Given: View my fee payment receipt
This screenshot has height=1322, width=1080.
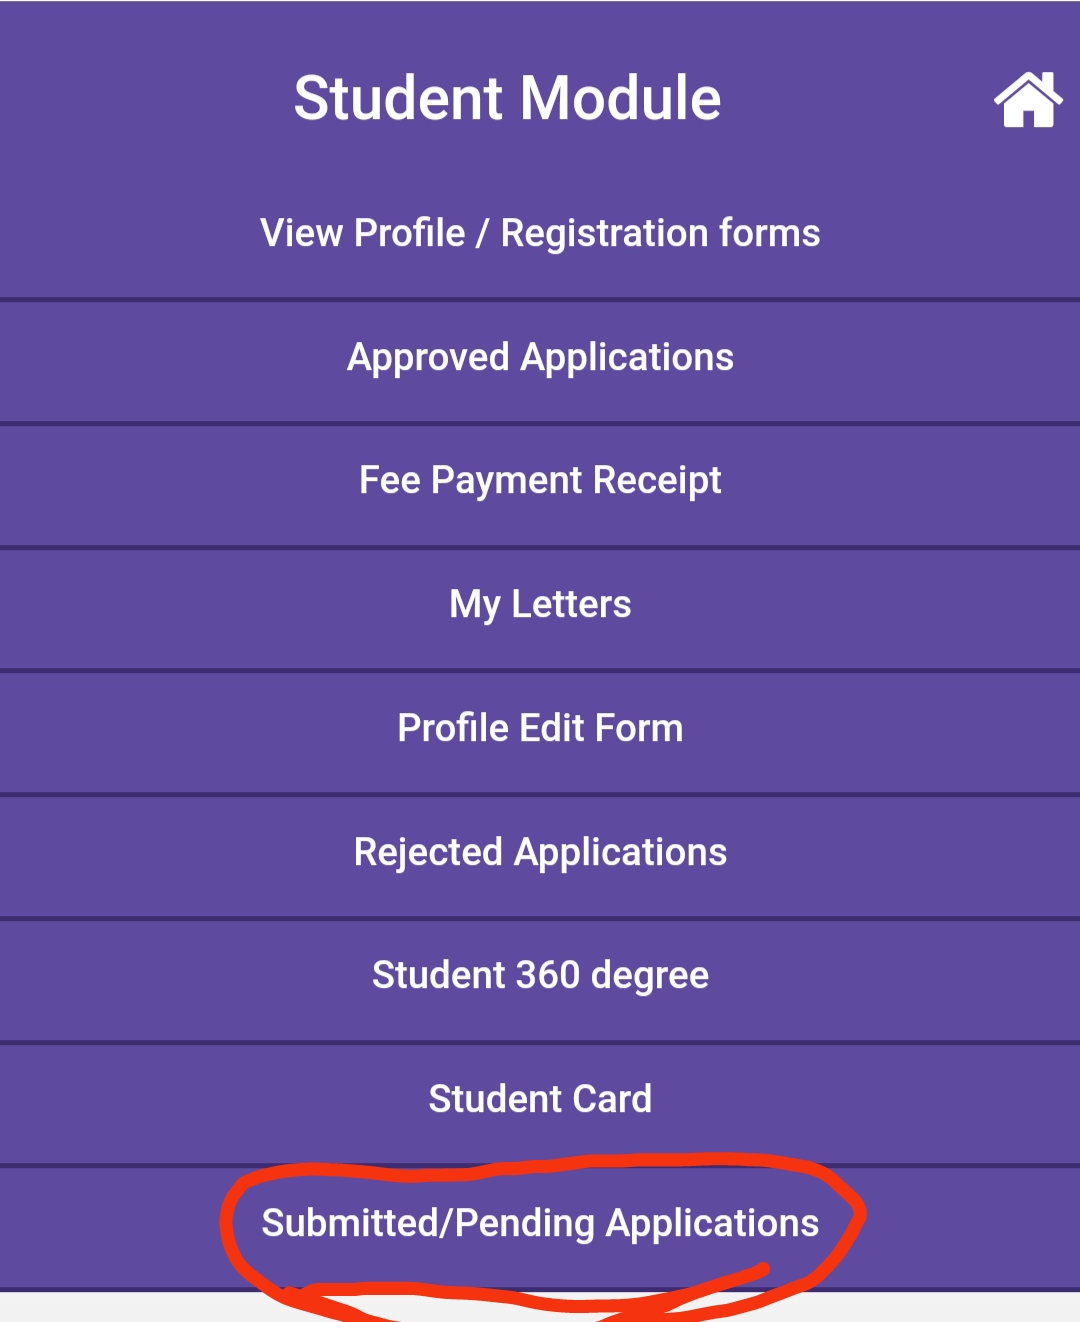Looking at the screenshot, I should tap(540, 481).
